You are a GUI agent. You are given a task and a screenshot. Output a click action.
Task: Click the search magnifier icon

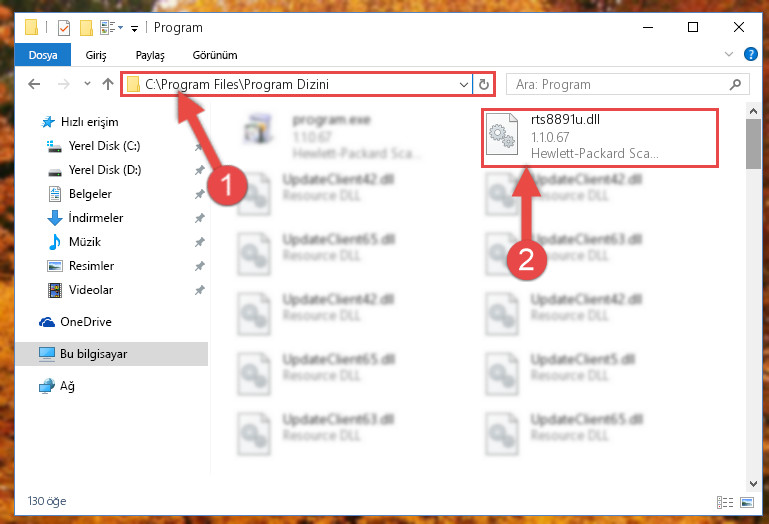point(735,84)
